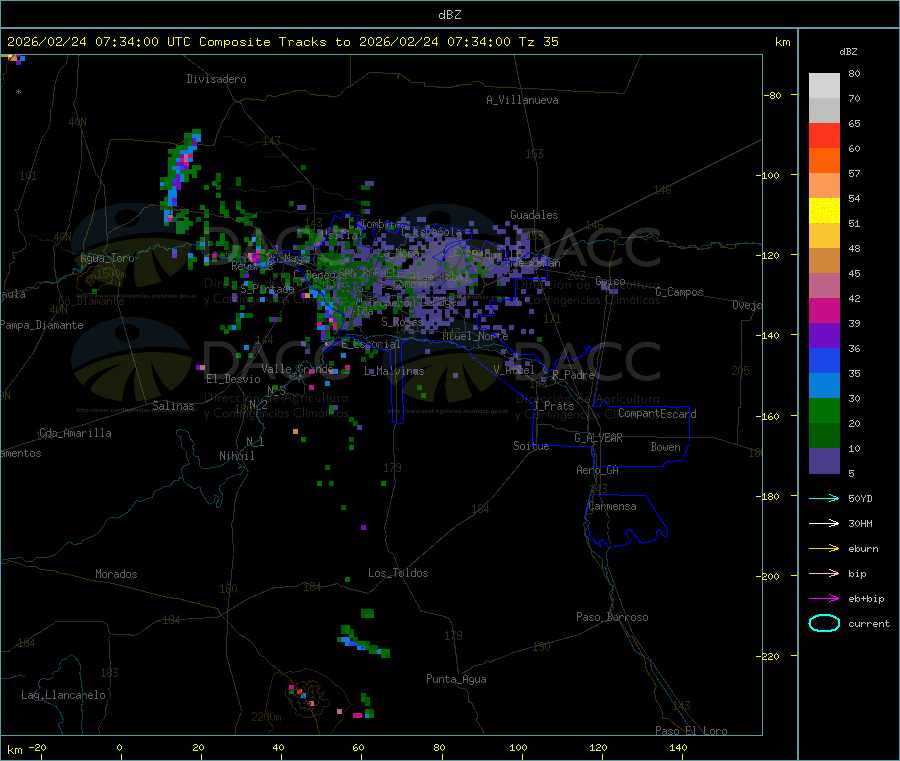The width and height of the screenshot is (900, 761).
Task: Click the pink bip arrow in legend
Action: pos(824,573)
